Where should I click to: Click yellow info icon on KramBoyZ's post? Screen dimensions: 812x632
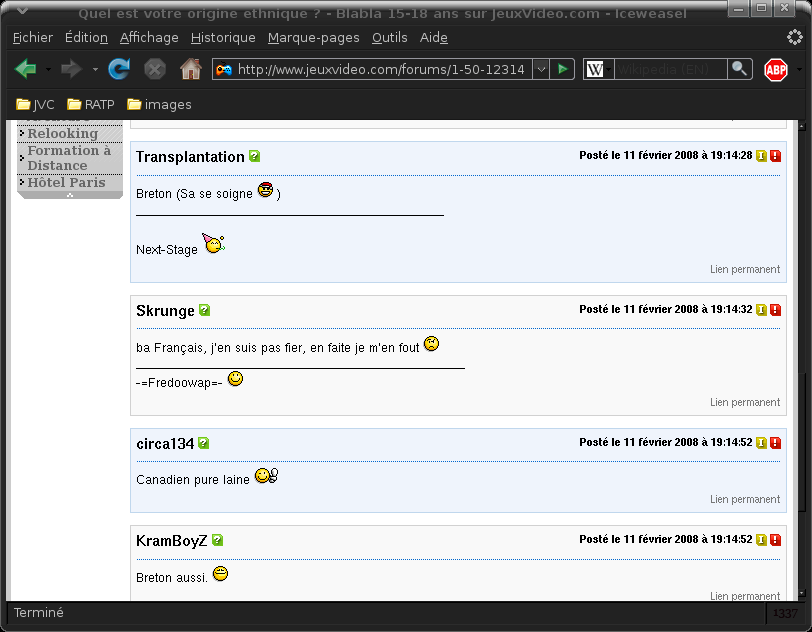761,540
